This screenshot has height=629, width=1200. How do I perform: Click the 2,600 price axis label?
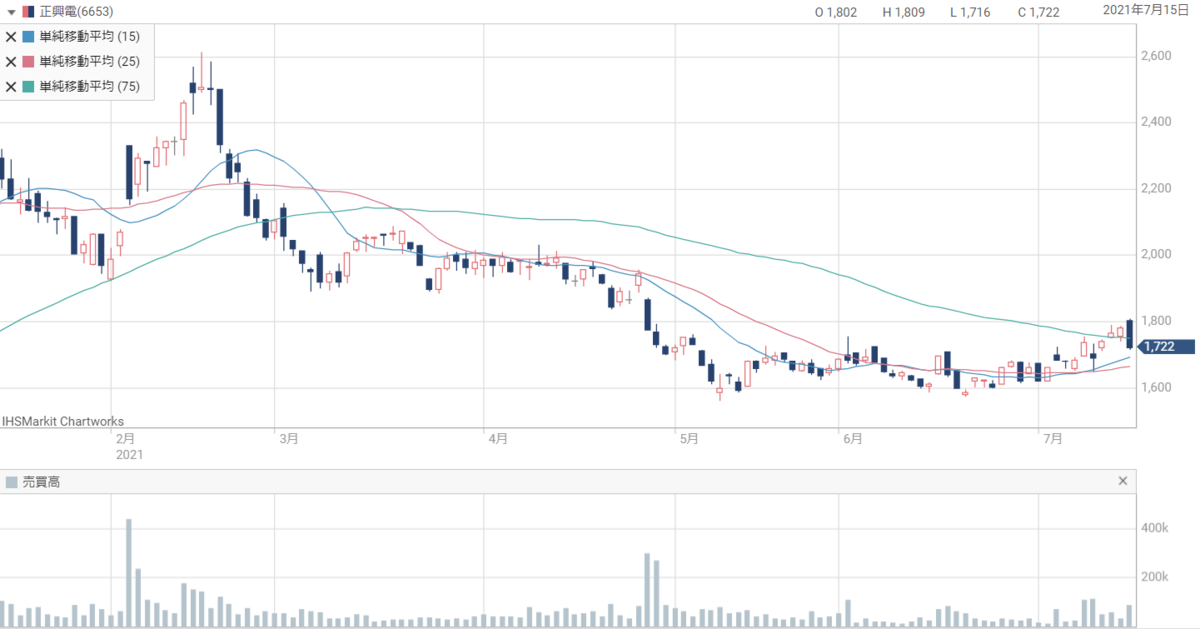click(x=1157, y=56)
